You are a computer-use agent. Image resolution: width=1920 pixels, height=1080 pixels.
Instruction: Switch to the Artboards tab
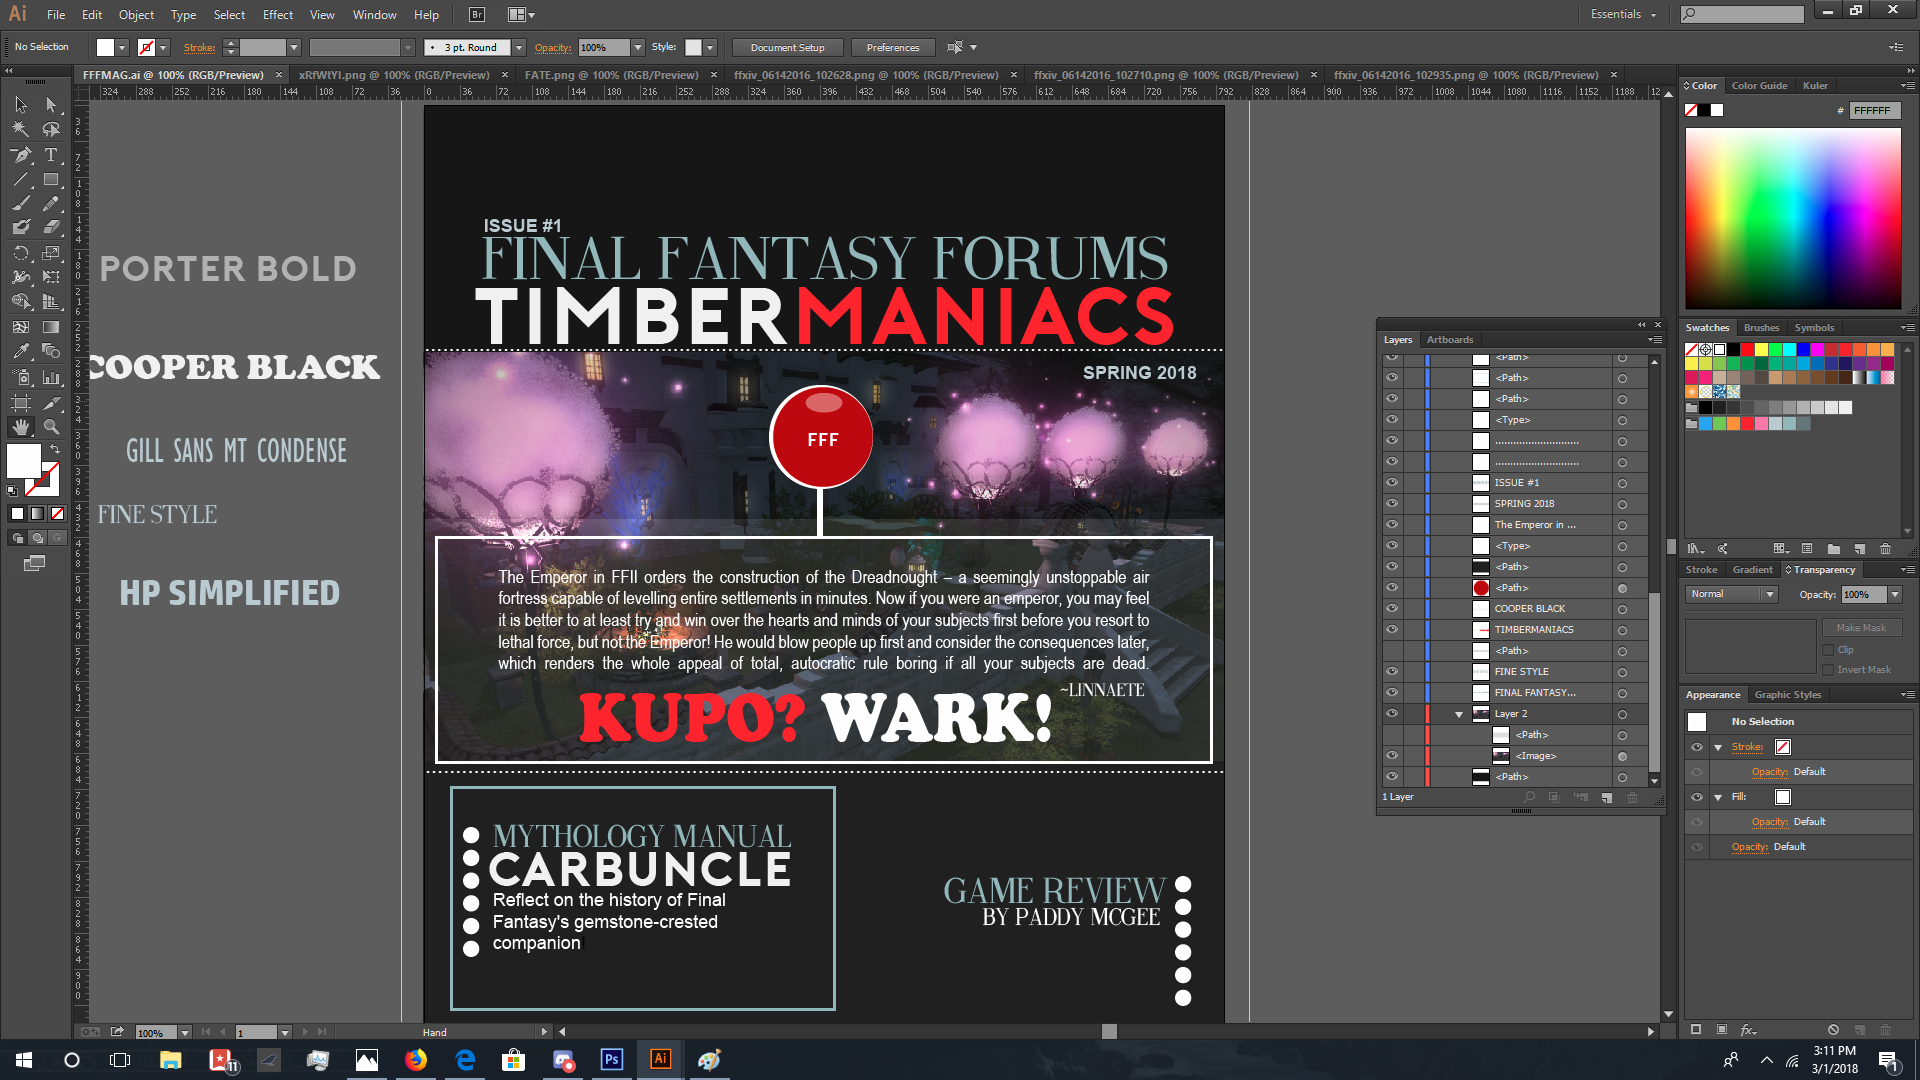1449,340
